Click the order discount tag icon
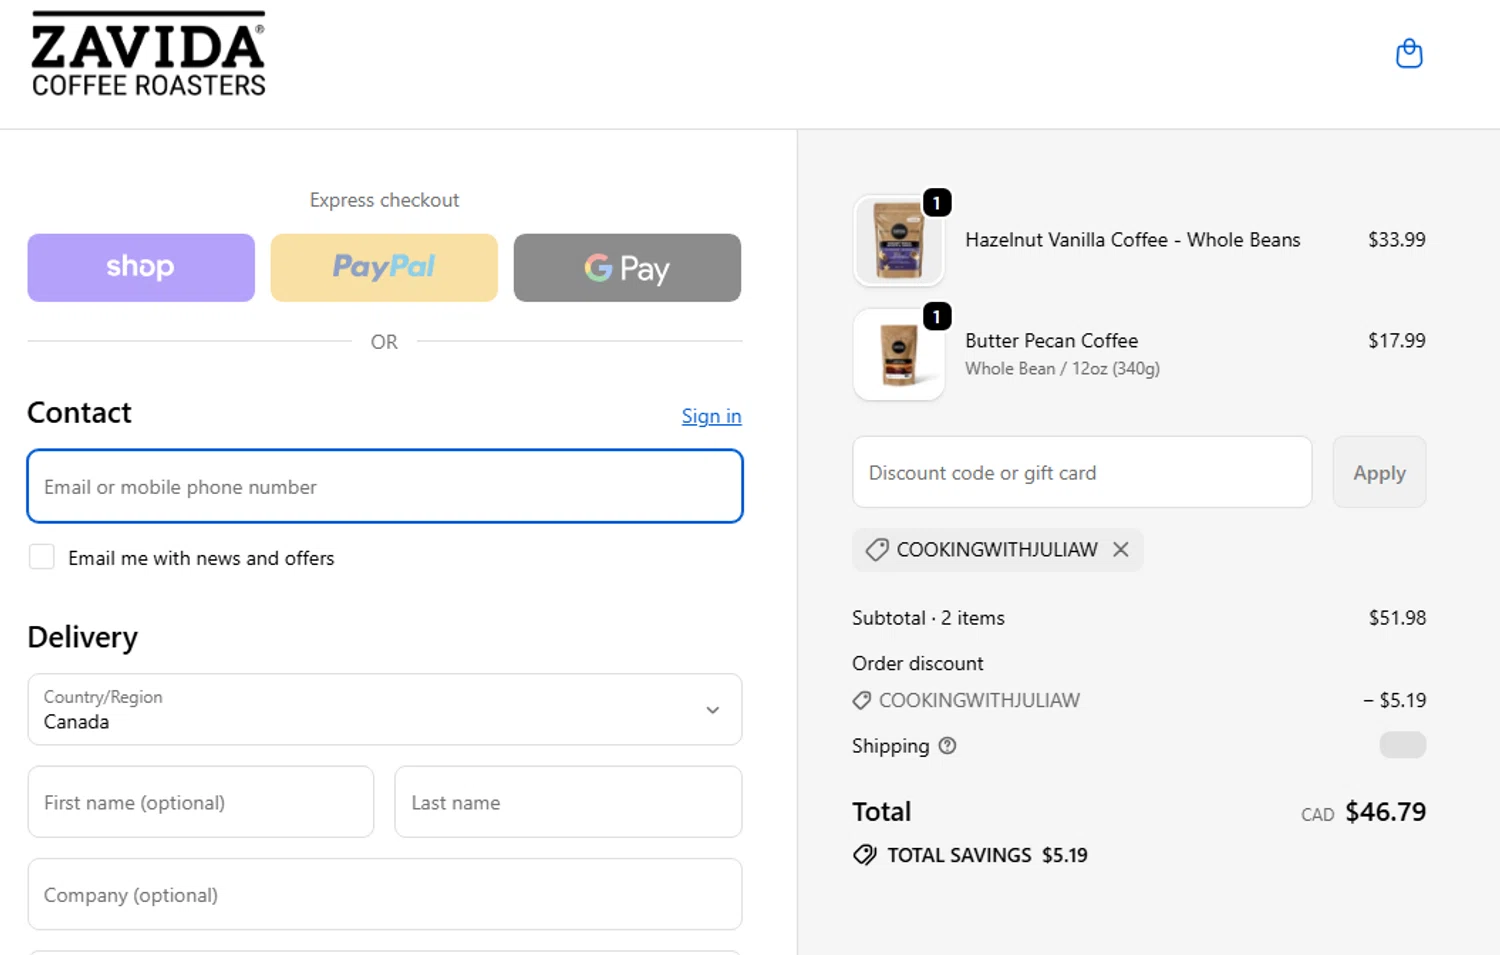1500x955 pixels. pos(861,701)
